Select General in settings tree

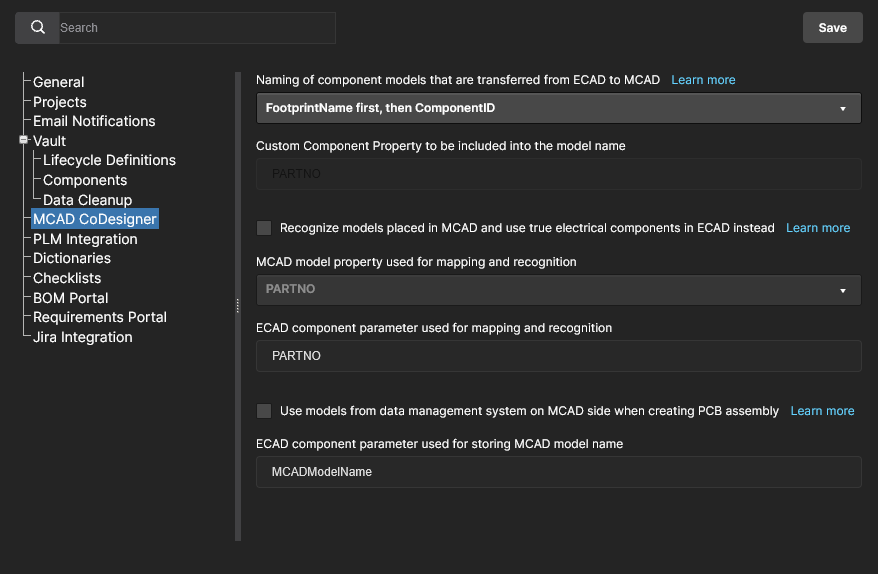(59, 82)
